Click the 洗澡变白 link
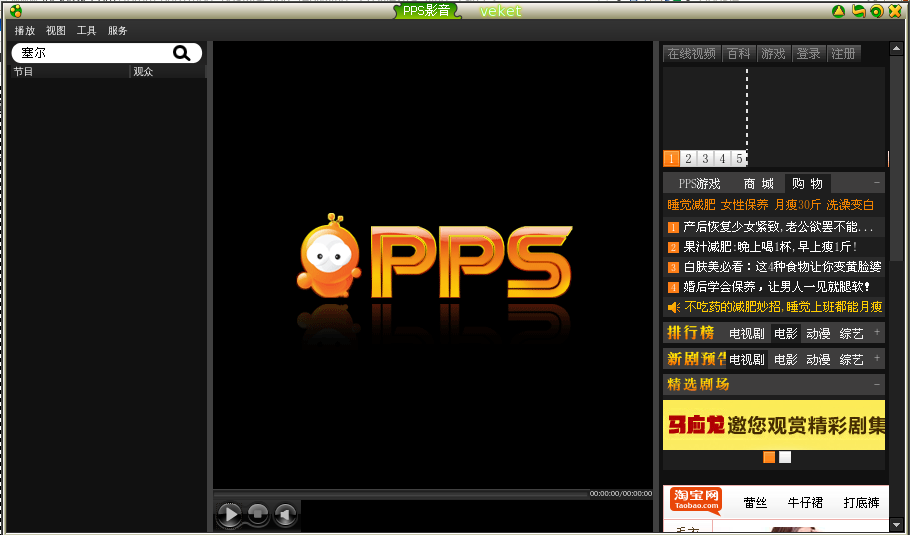910x535 pixels. (x=850, y=205)
